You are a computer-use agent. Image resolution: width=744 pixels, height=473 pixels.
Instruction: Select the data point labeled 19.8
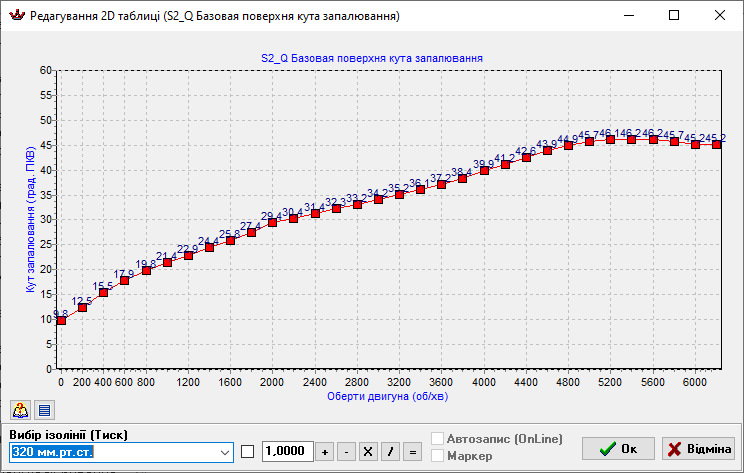pos(146,270)
